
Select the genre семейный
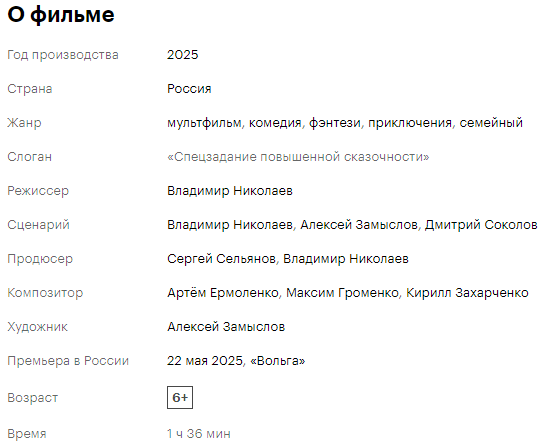tap(491, 123)
